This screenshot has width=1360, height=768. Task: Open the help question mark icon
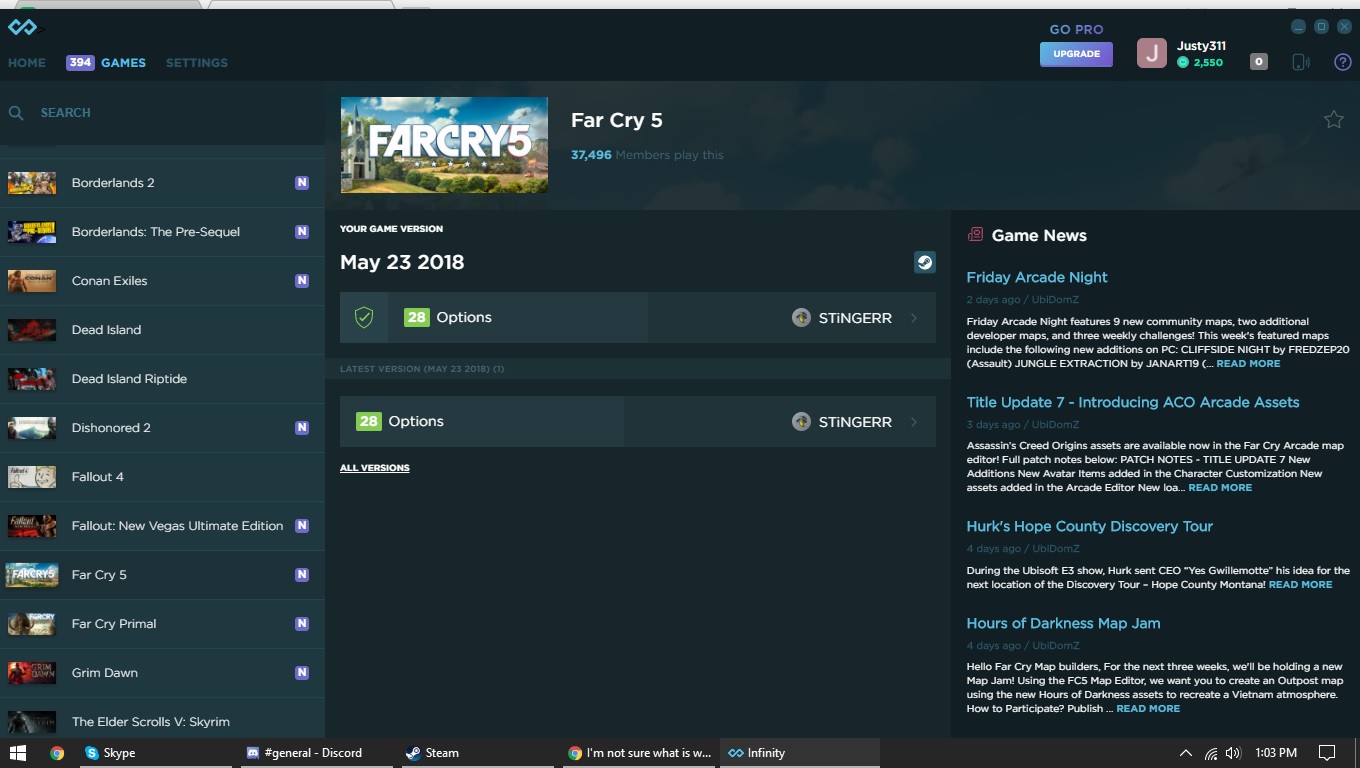pyautogui.click(x=1343, y=62)
